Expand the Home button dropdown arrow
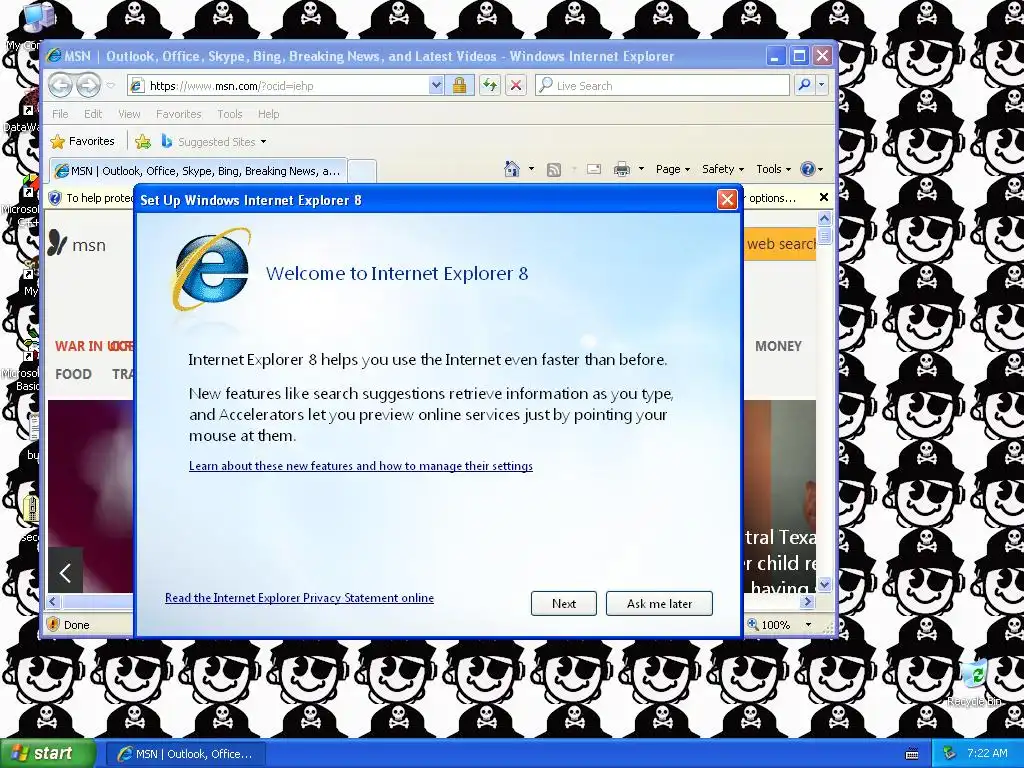This screenshot has width=1024, height=768. pos(531,169)
